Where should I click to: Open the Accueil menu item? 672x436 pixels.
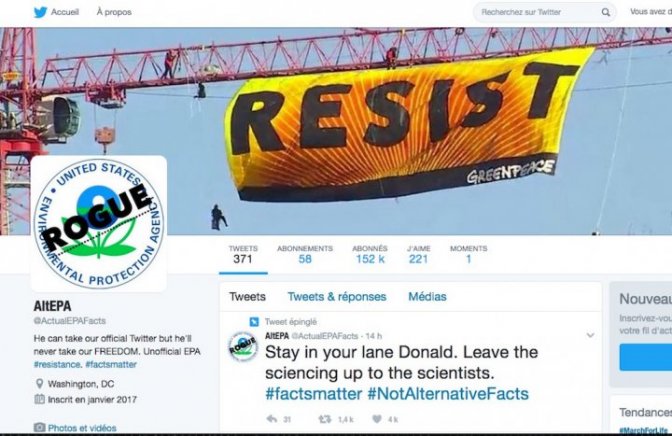coord(65,12)
